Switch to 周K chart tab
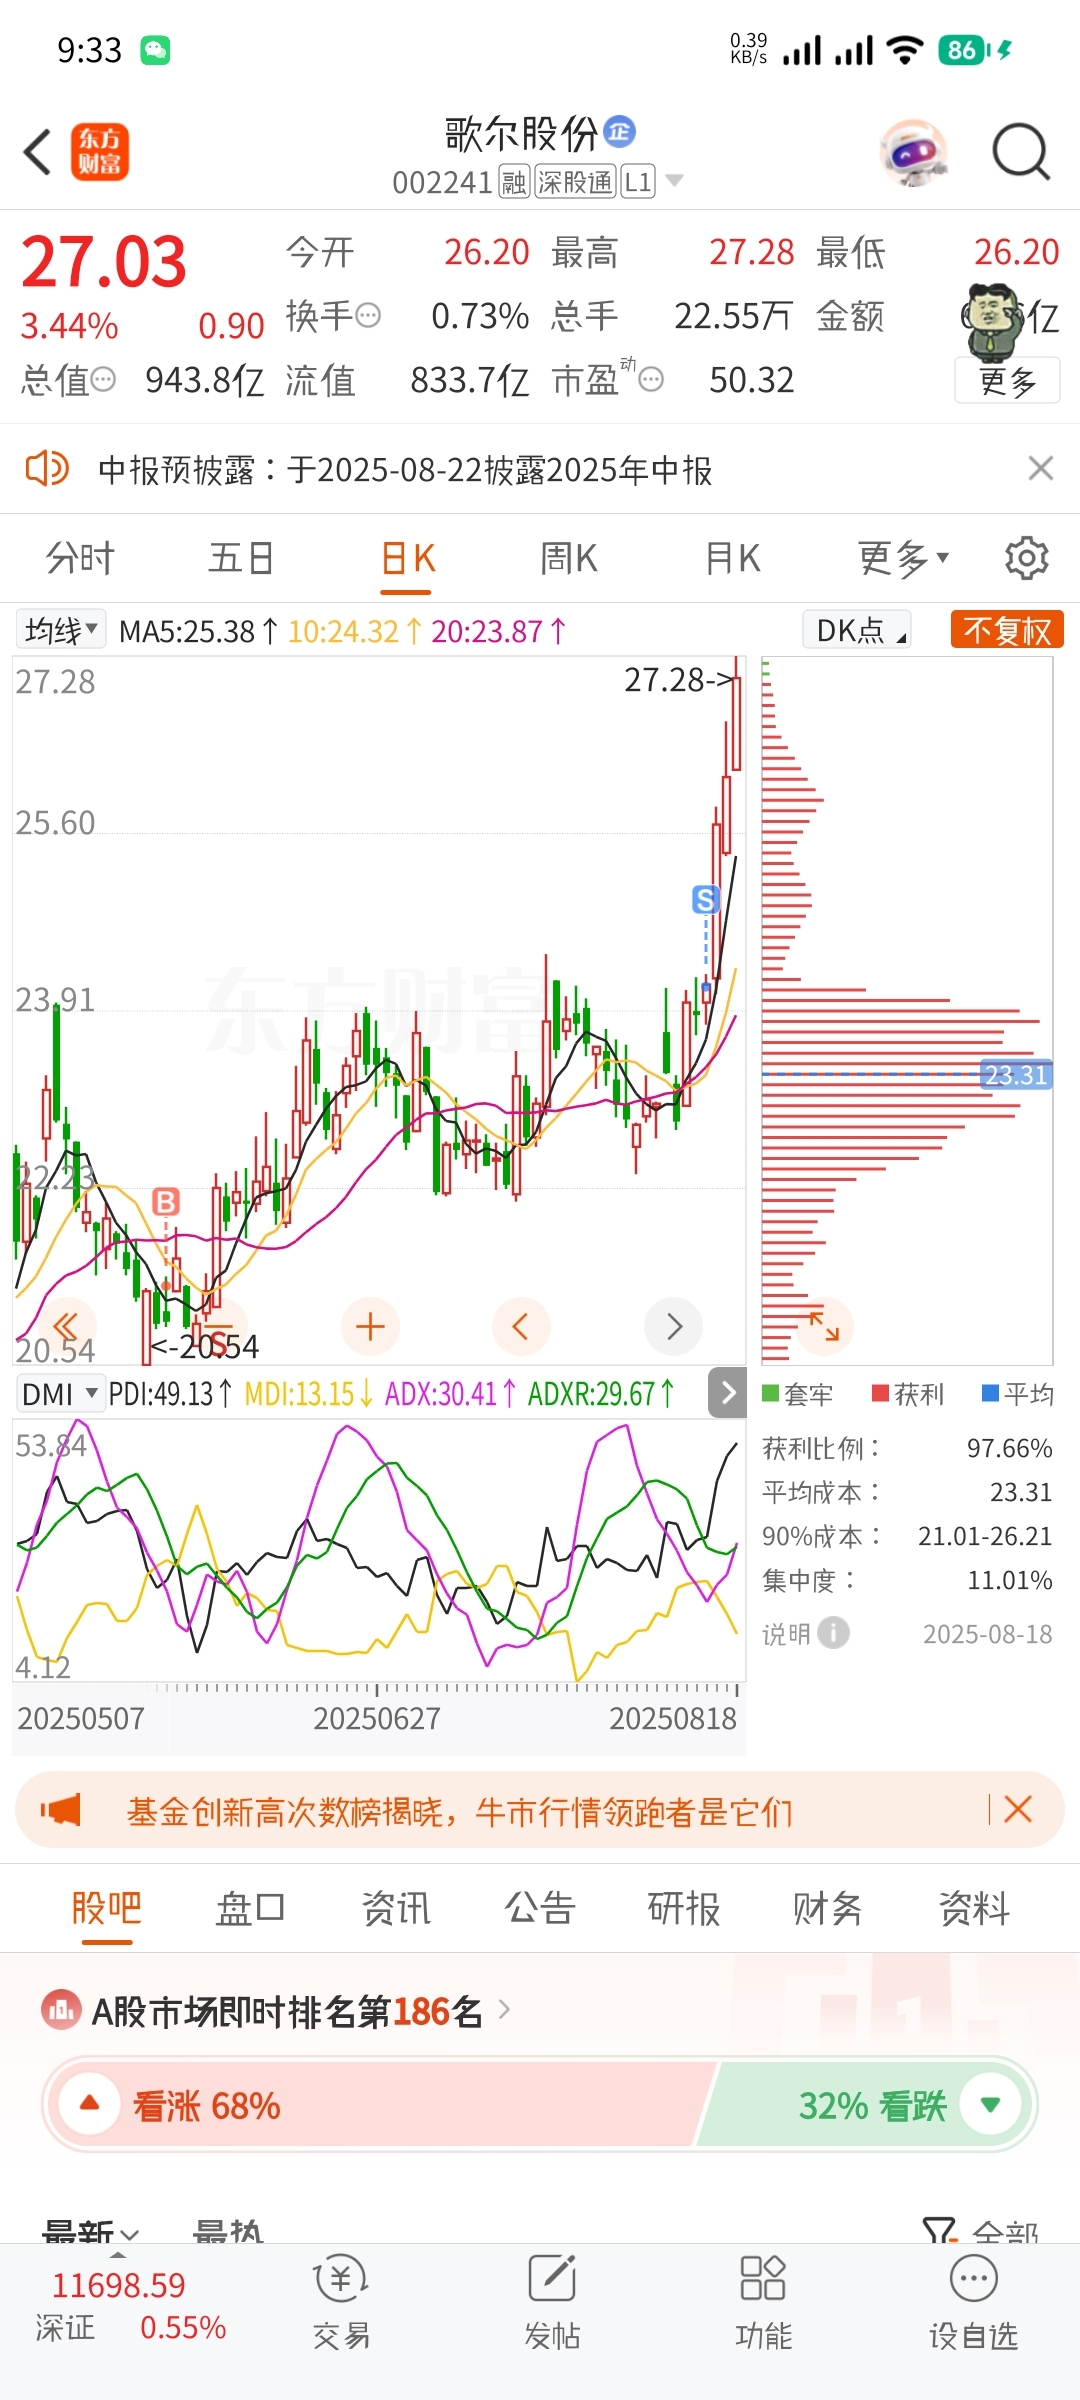 pos(569,558)
